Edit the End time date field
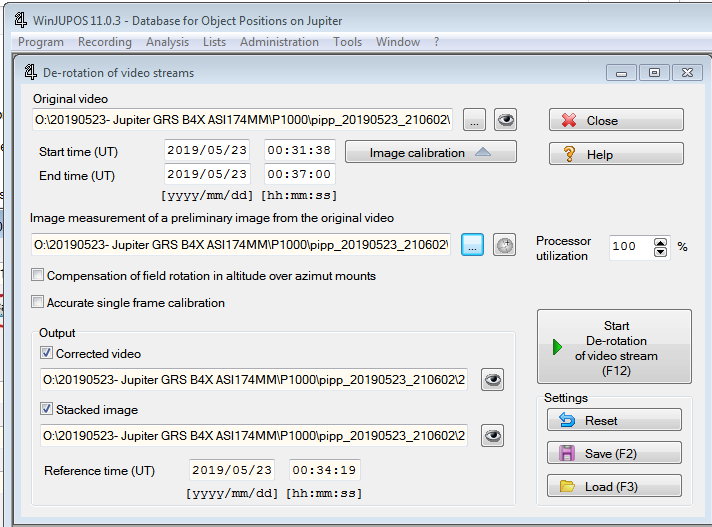The image size is (712, 527). coord(207,174)
